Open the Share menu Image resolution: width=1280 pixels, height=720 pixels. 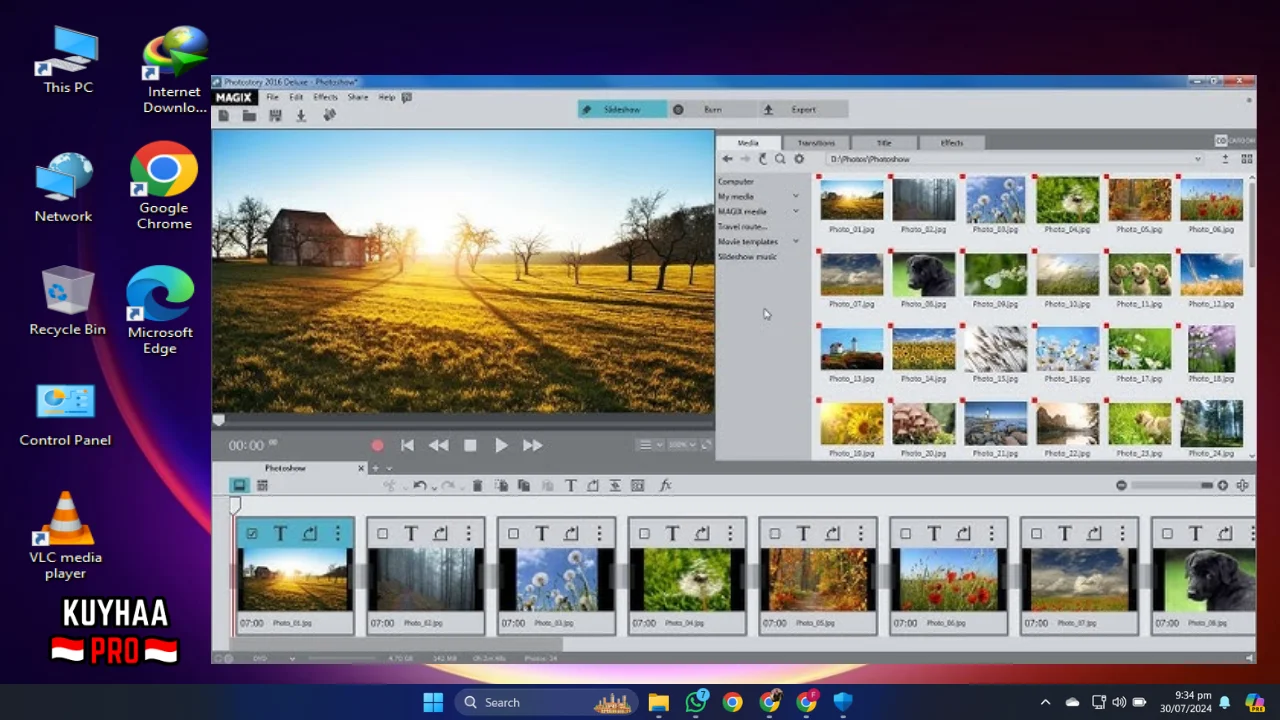(358, 97)
